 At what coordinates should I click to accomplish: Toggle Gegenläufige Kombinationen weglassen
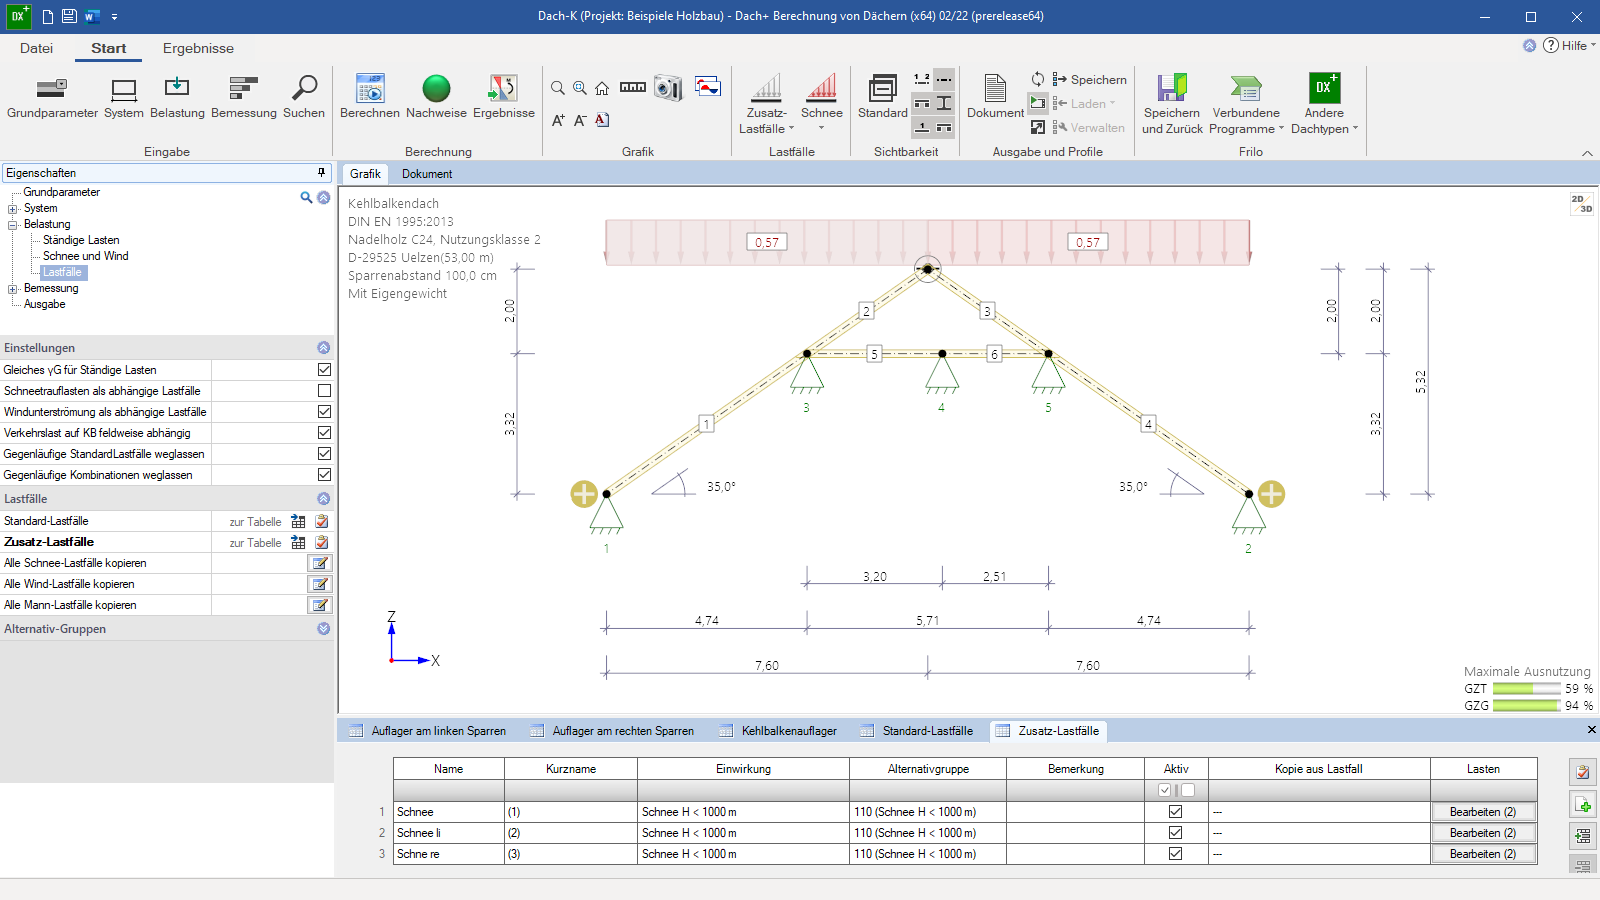tap(324, 475)
